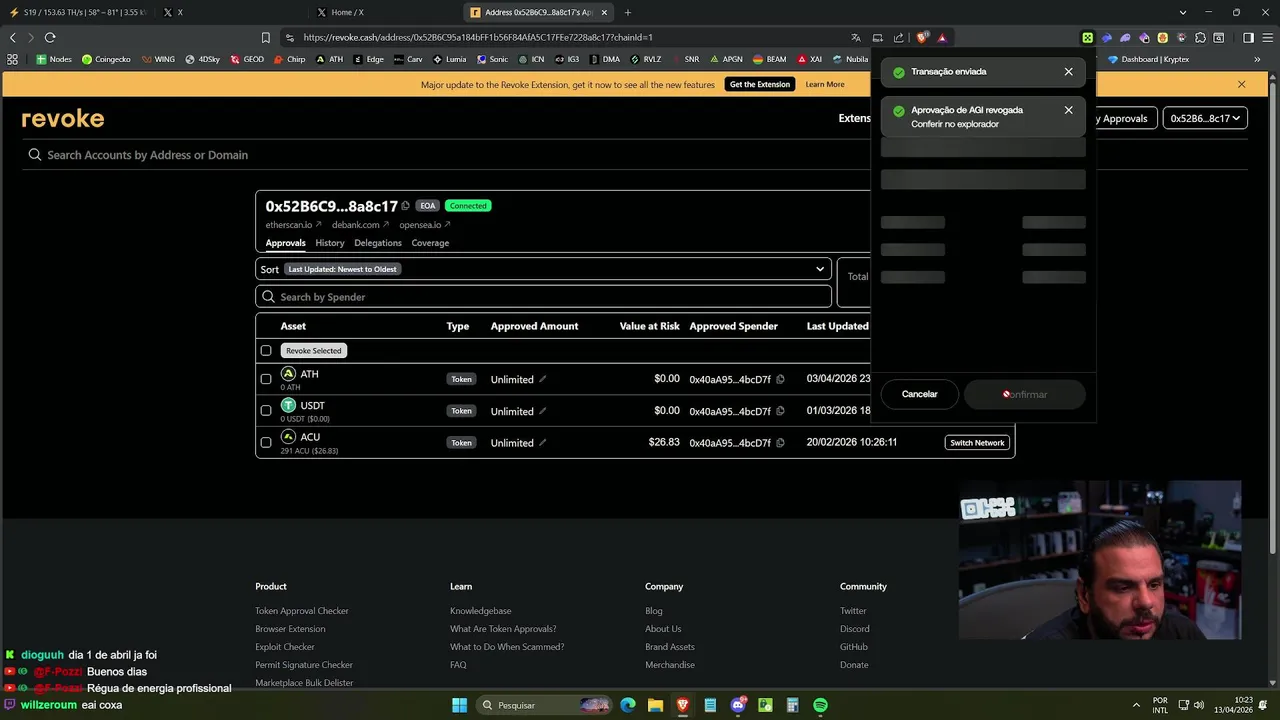Open the debank.com link

coord(360,225)
